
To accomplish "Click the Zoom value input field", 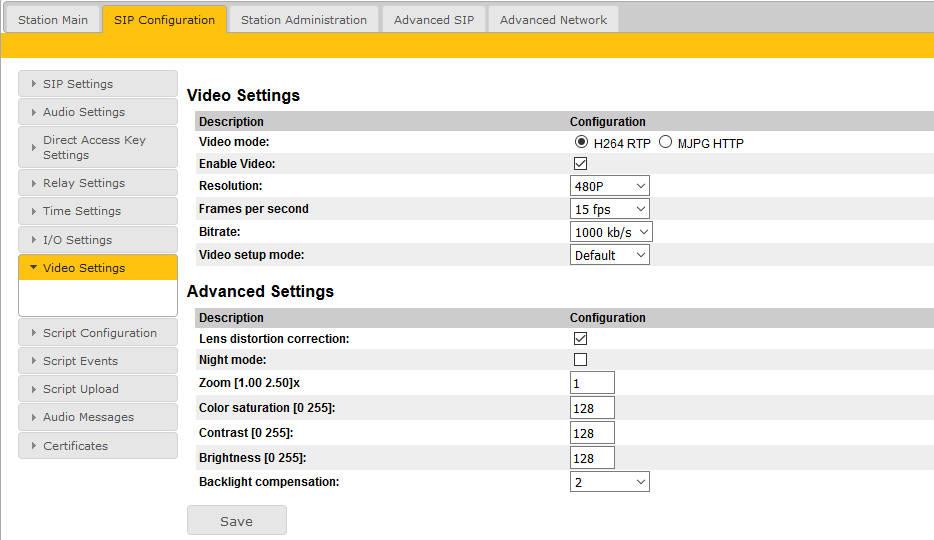I will (592, 384).
